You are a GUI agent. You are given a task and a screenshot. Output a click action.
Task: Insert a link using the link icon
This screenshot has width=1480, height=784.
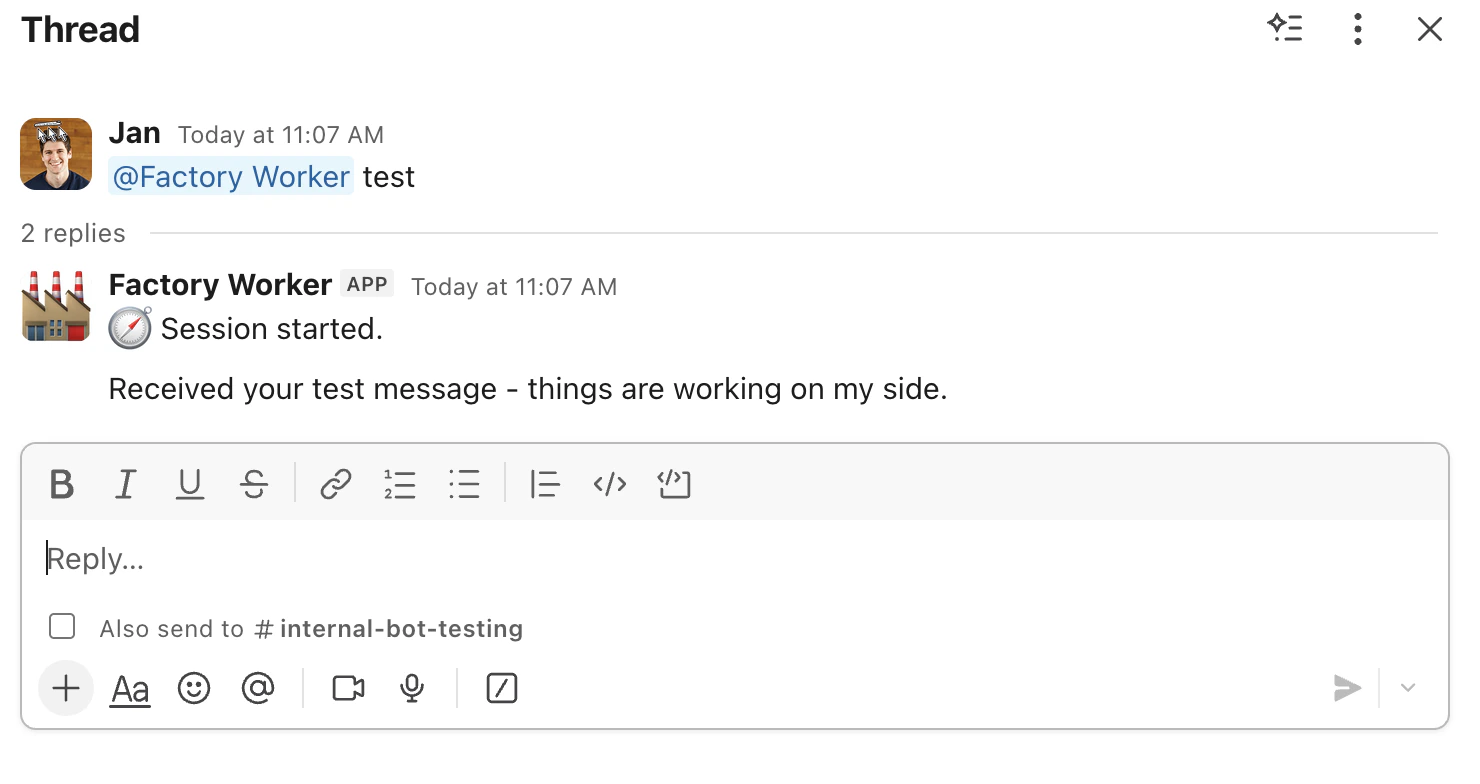[335, 485]
